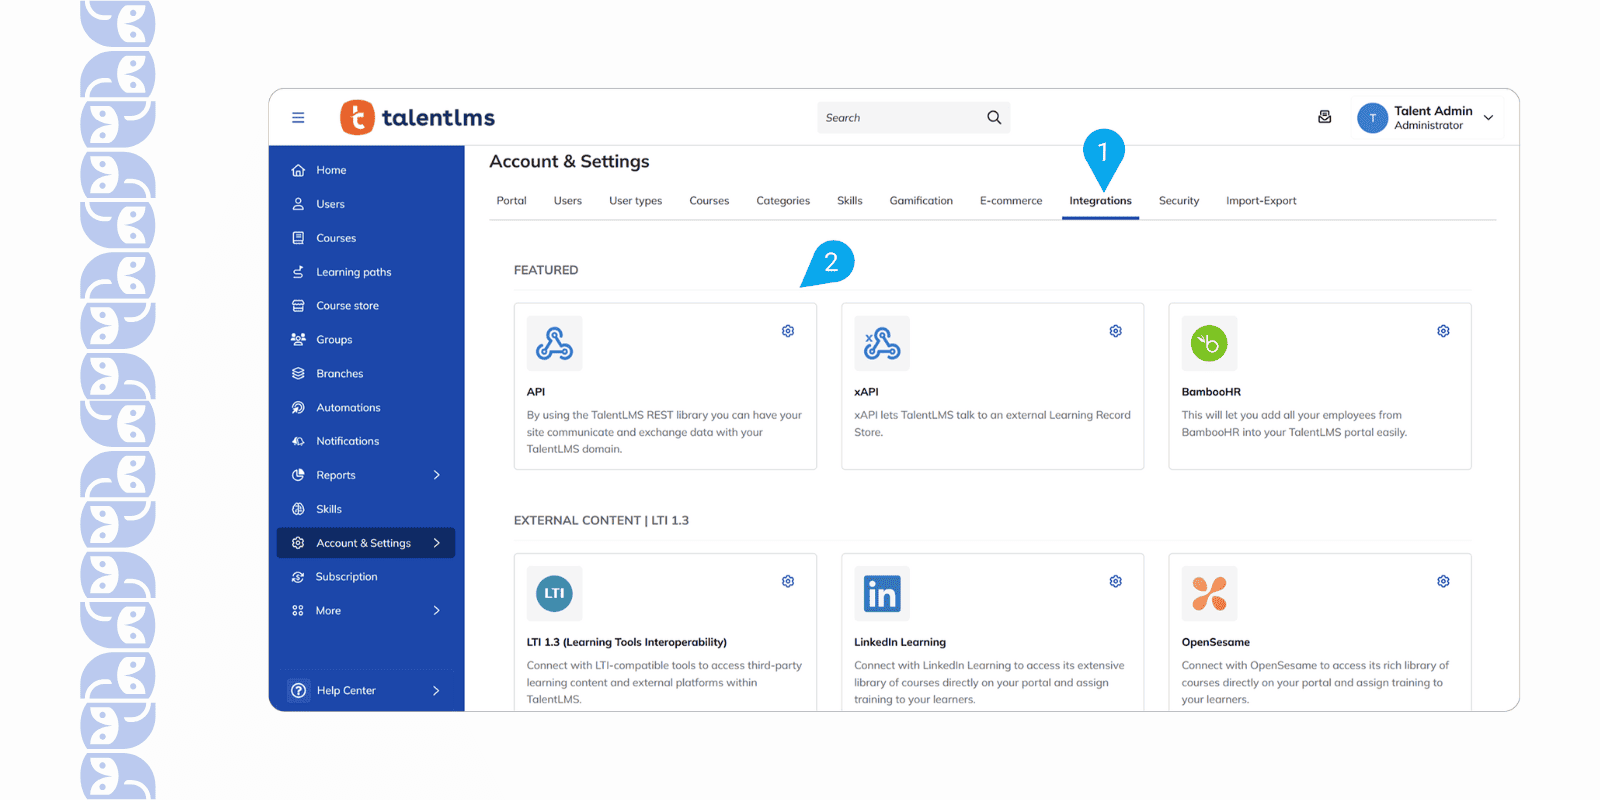
Task: Switch to the Categories tab
Action: pos(783,201)
